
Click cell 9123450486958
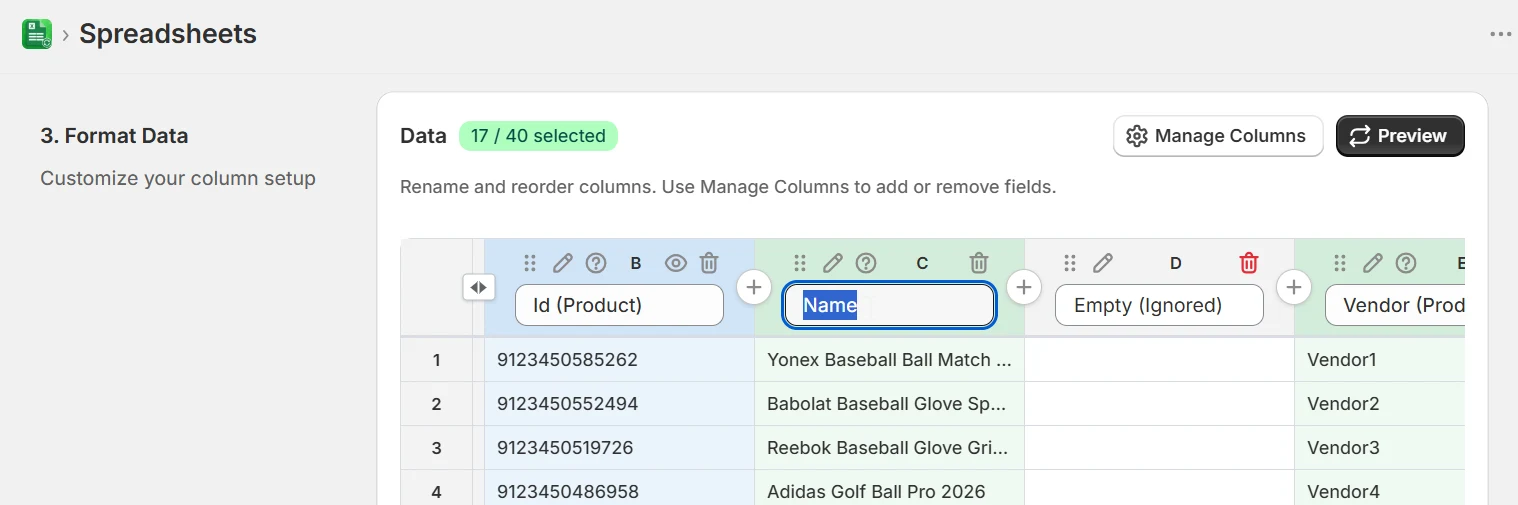619,488
